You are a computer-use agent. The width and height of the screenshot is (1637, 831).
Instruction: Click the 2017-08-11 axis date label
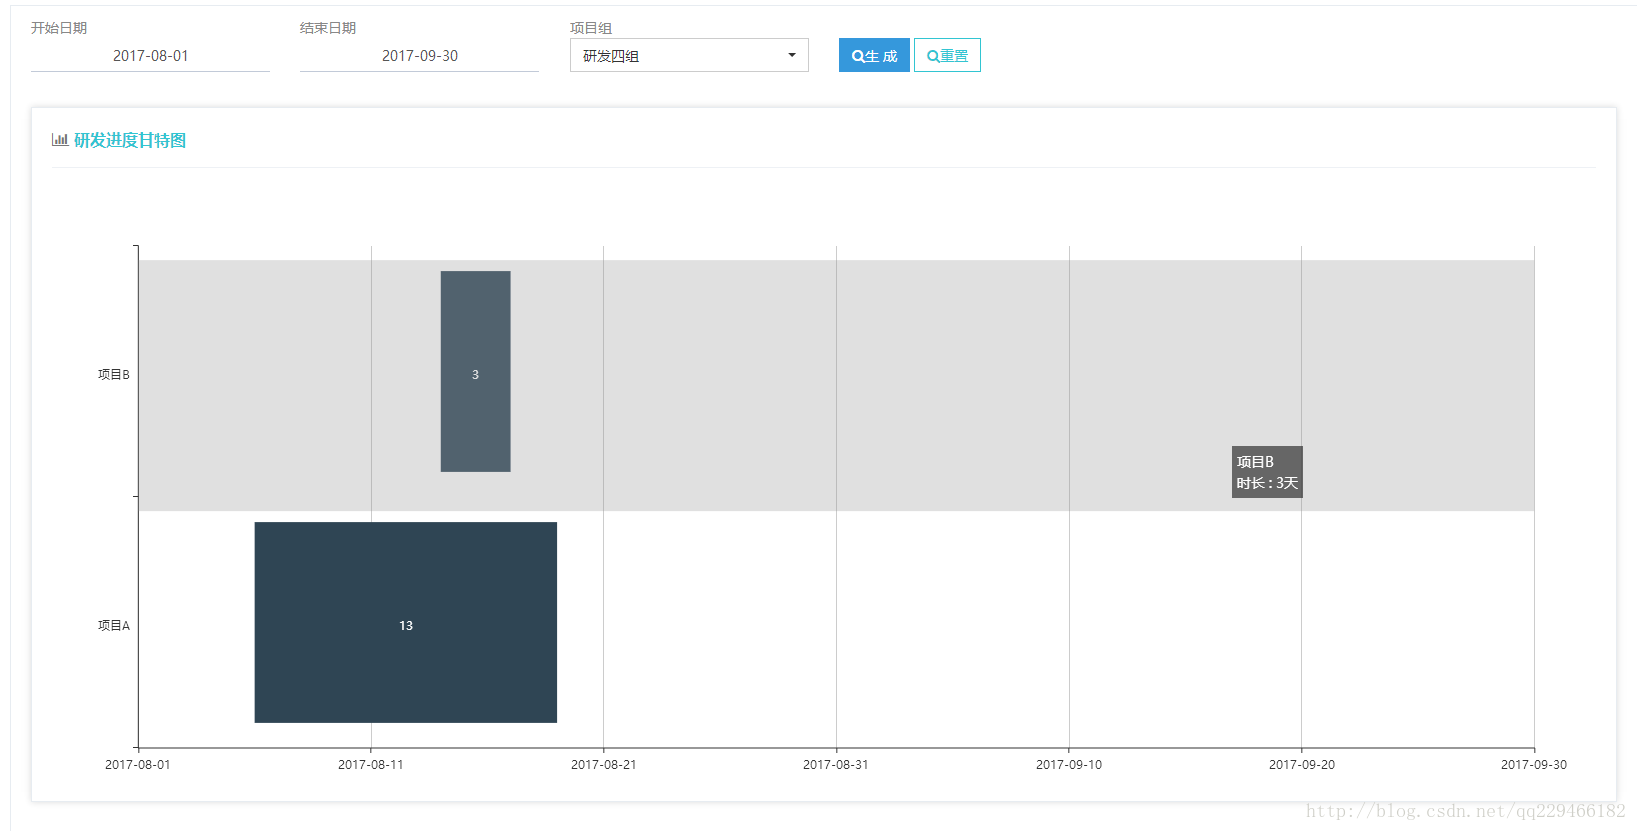point(371,764)
